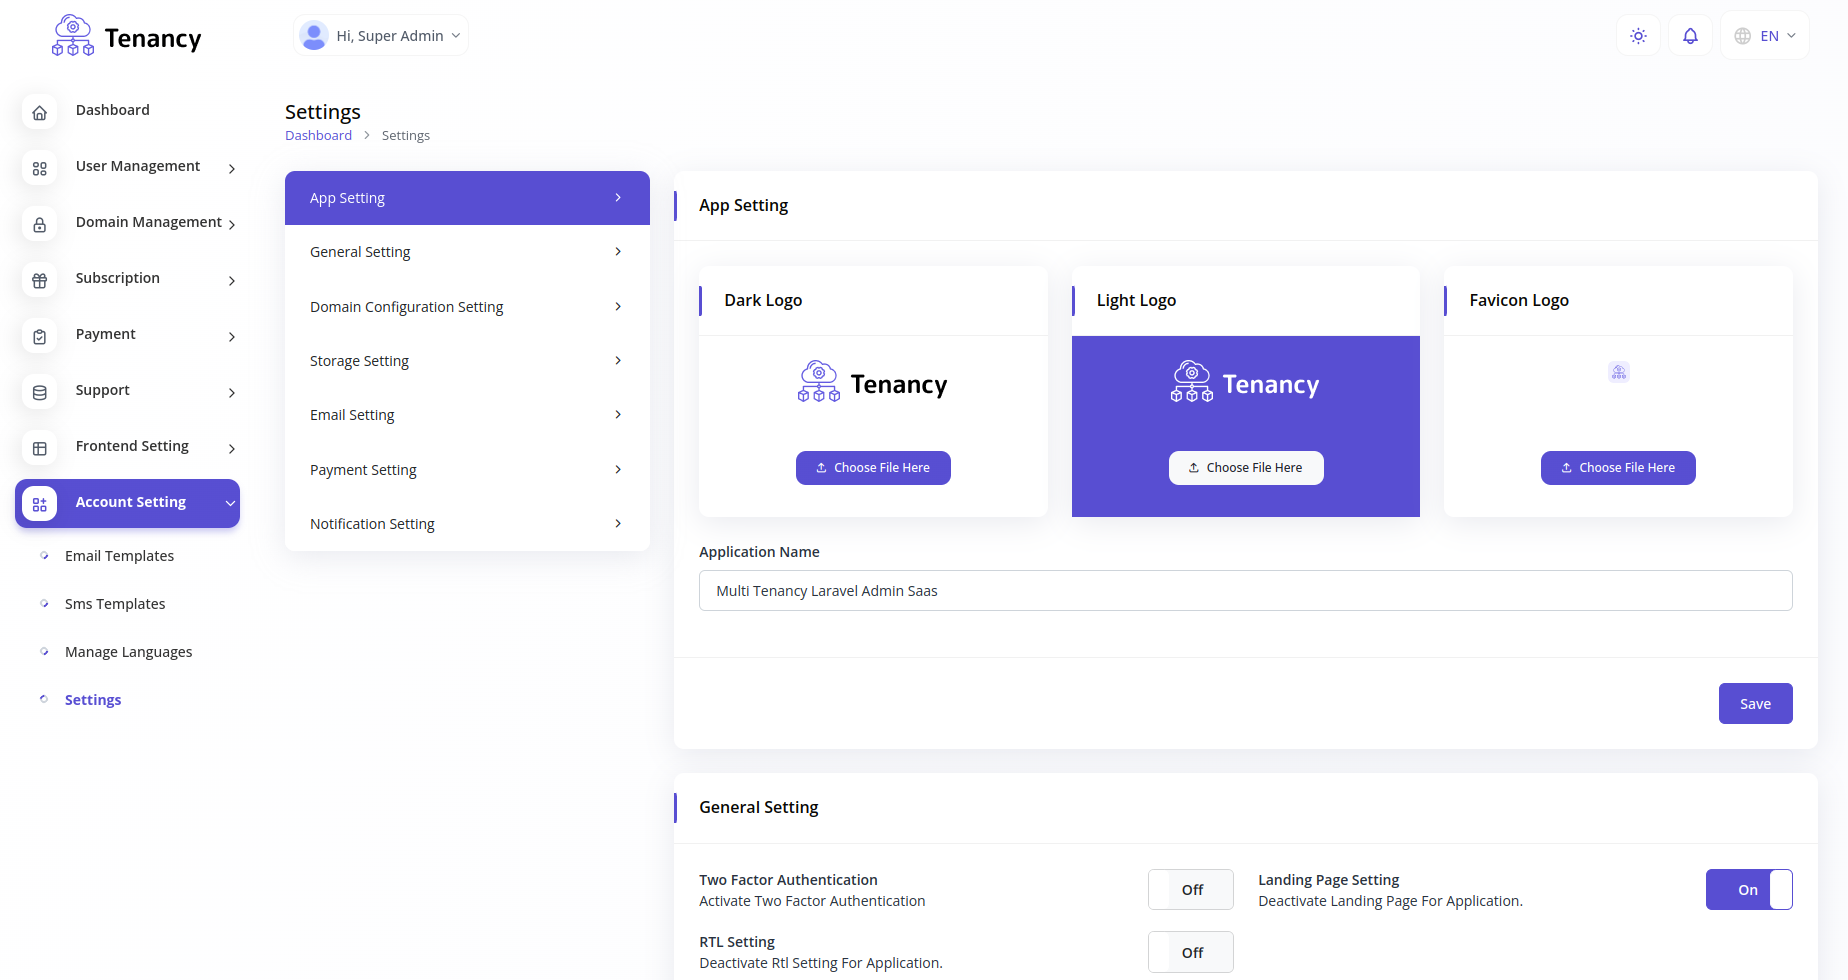Click the Support database icon
The height and width of the screenshot is (980, 1848).
(x=40, y=393)
